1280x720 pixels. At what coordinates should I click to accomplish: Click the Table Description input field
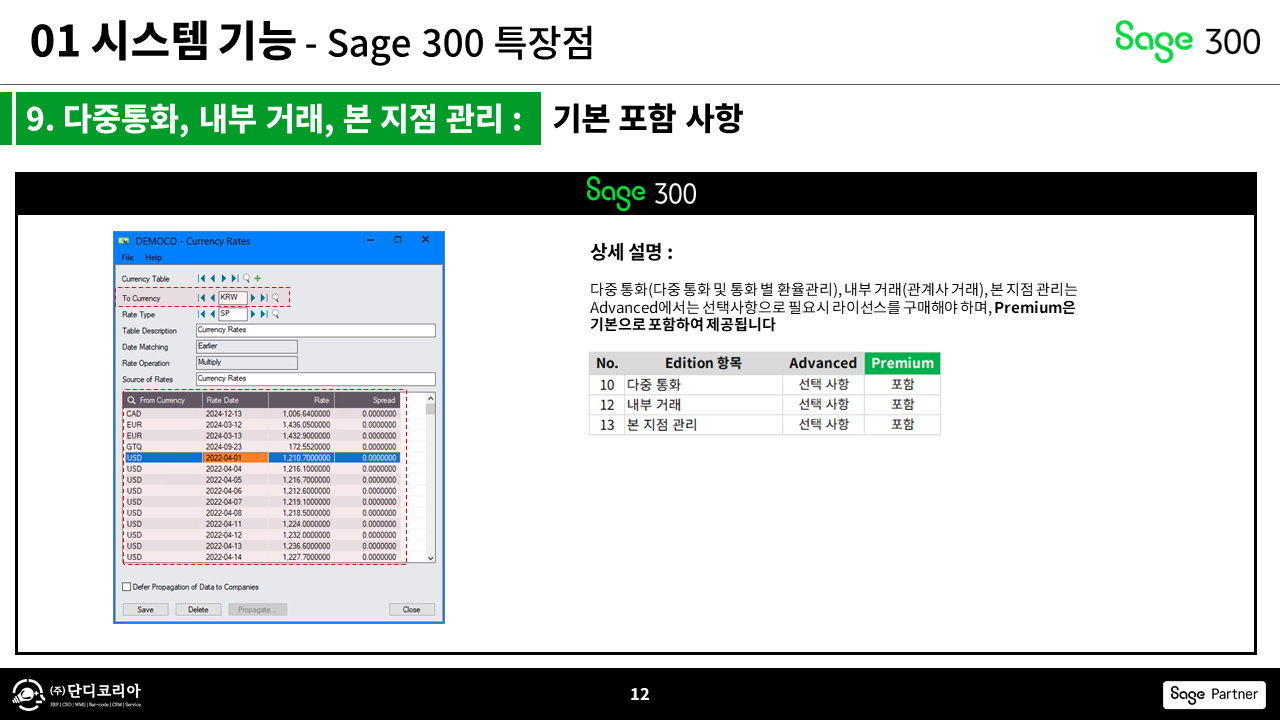click(316, 330)
